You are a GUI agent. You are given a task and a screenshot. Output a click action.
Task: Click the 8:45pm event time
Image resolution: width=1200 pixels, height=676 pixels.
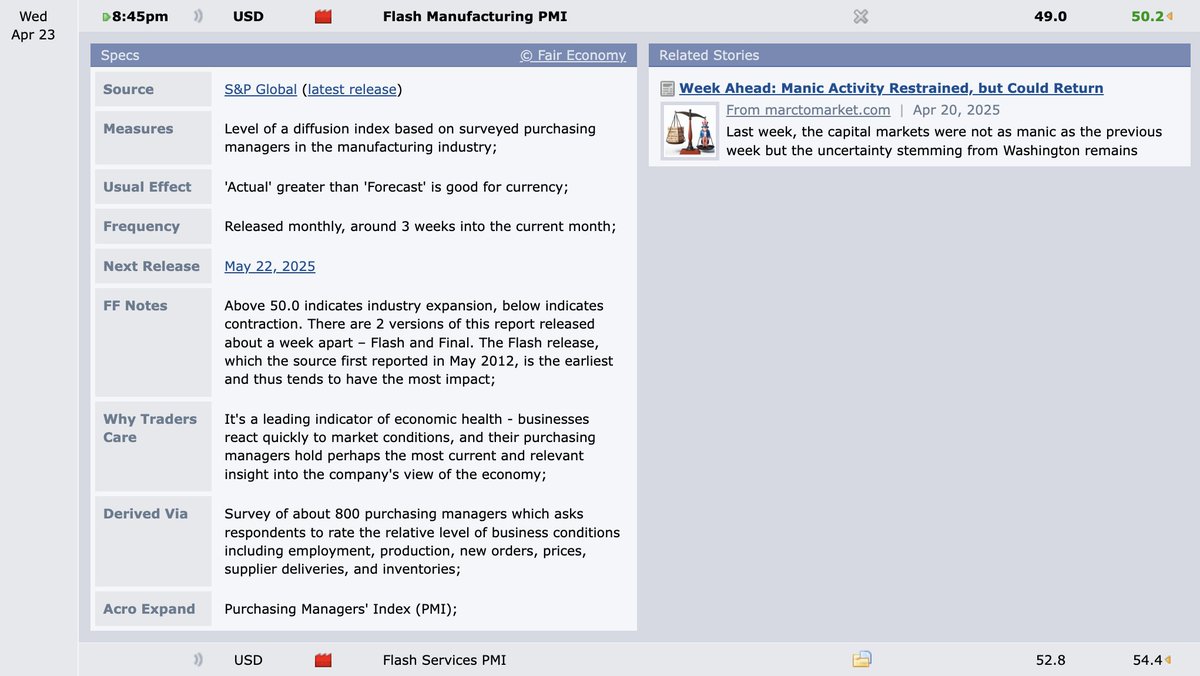pyautogui.click(x=140, y=16)
